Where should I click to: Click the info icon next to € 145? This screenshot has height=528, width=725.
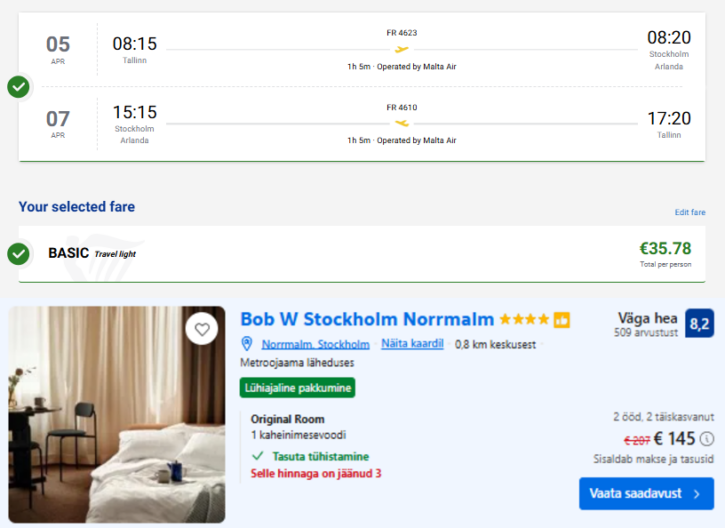[707, 438]
